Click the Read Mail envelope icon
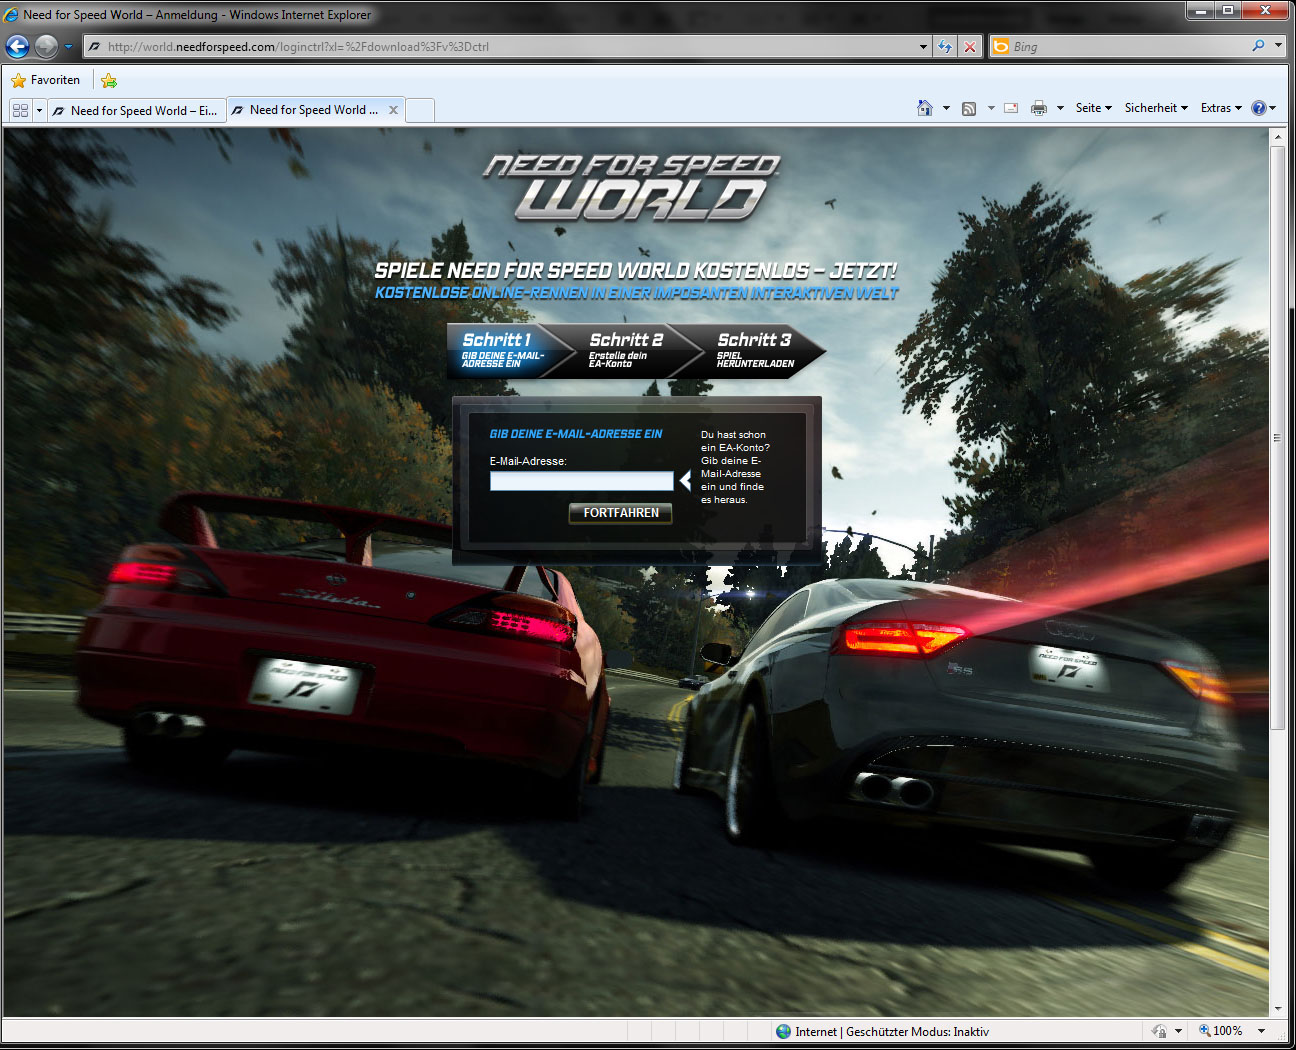The width and height of the screenshot is (1296, 1050). (x=1011, y=108)
